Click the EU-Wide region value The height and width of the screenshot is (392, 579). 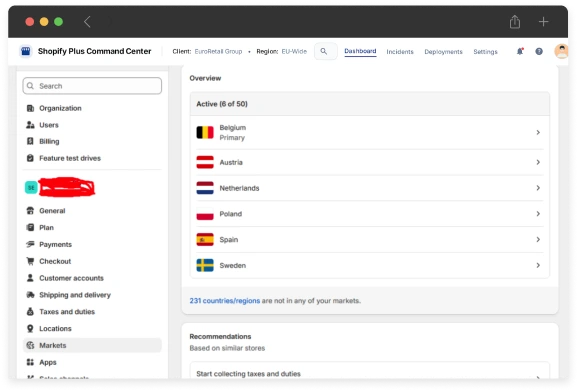[294, 52]
